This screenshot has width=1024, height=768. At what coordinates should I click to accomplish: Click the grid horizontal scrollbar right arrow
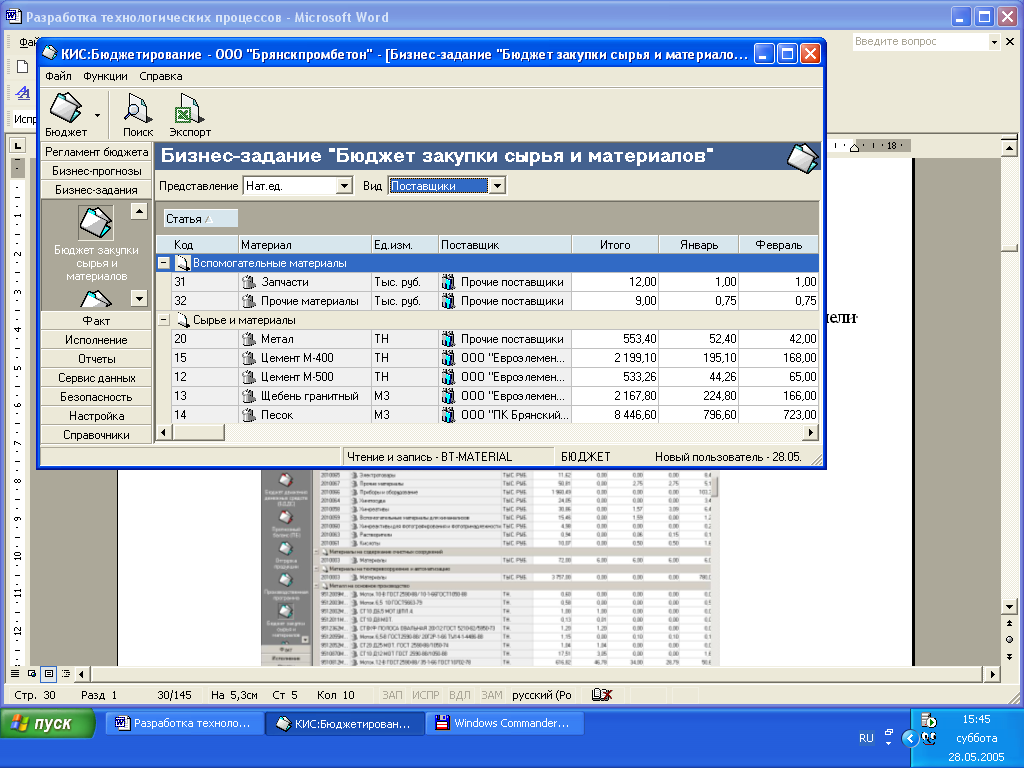(x=810, y=432)
